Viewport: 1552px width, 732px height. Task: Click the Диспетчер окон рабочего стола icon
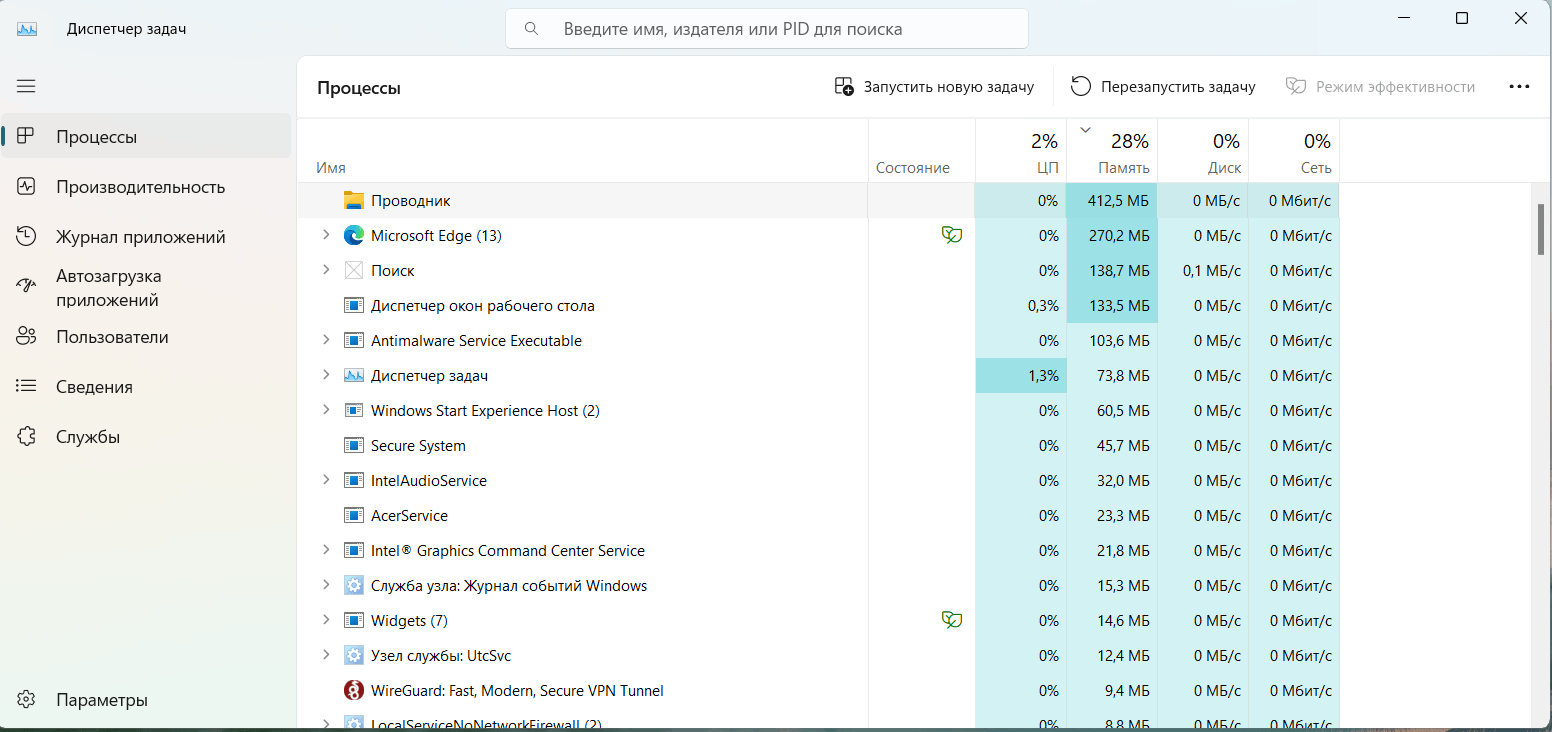click(x=353, y=305)
